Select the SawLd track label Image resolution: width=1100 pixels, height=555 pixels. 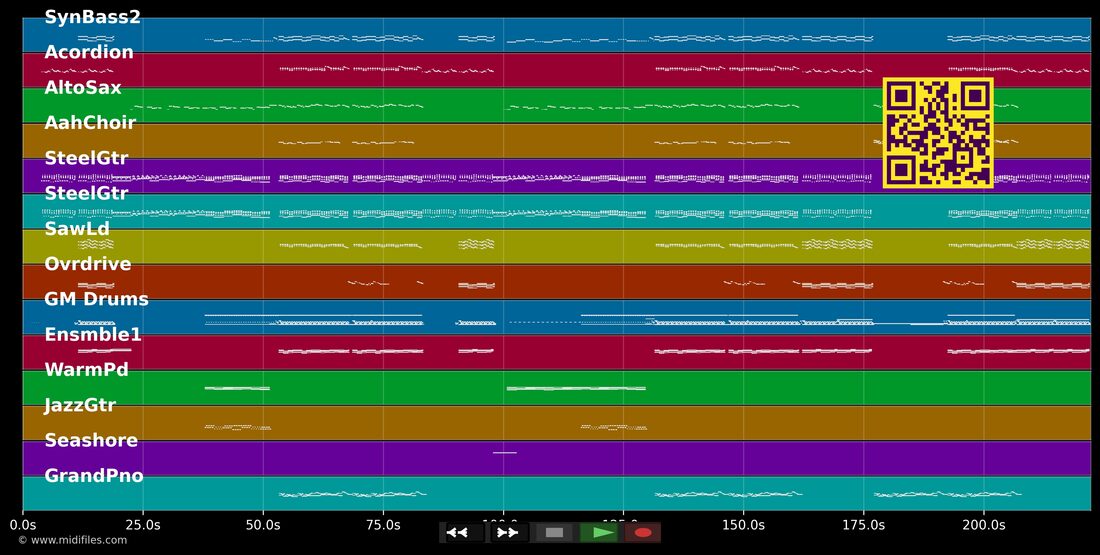coord(76,229)
